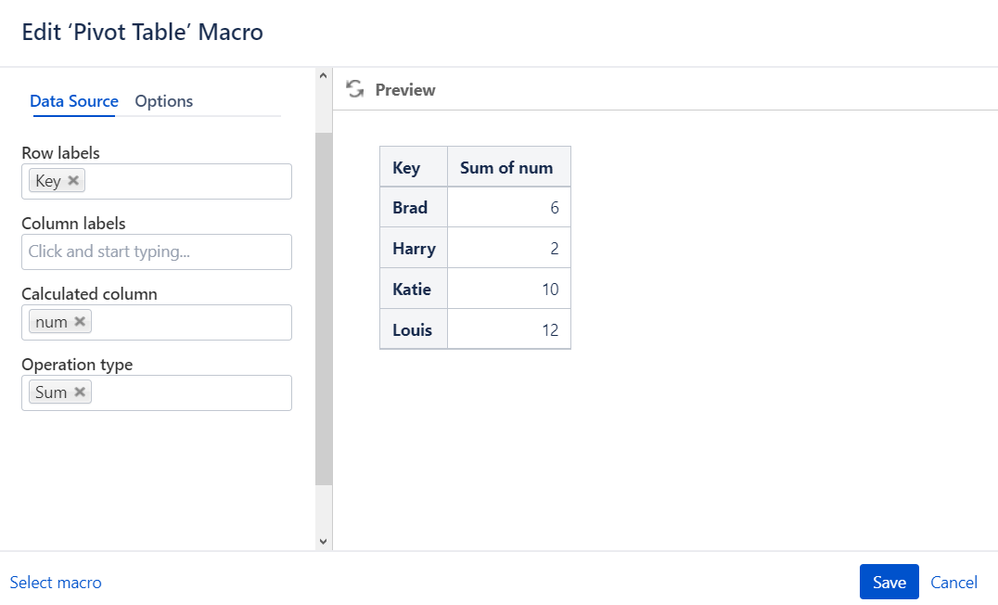Switch to the Options tab
The height and width of the screenshot is (605, 998).
point(164,101)
